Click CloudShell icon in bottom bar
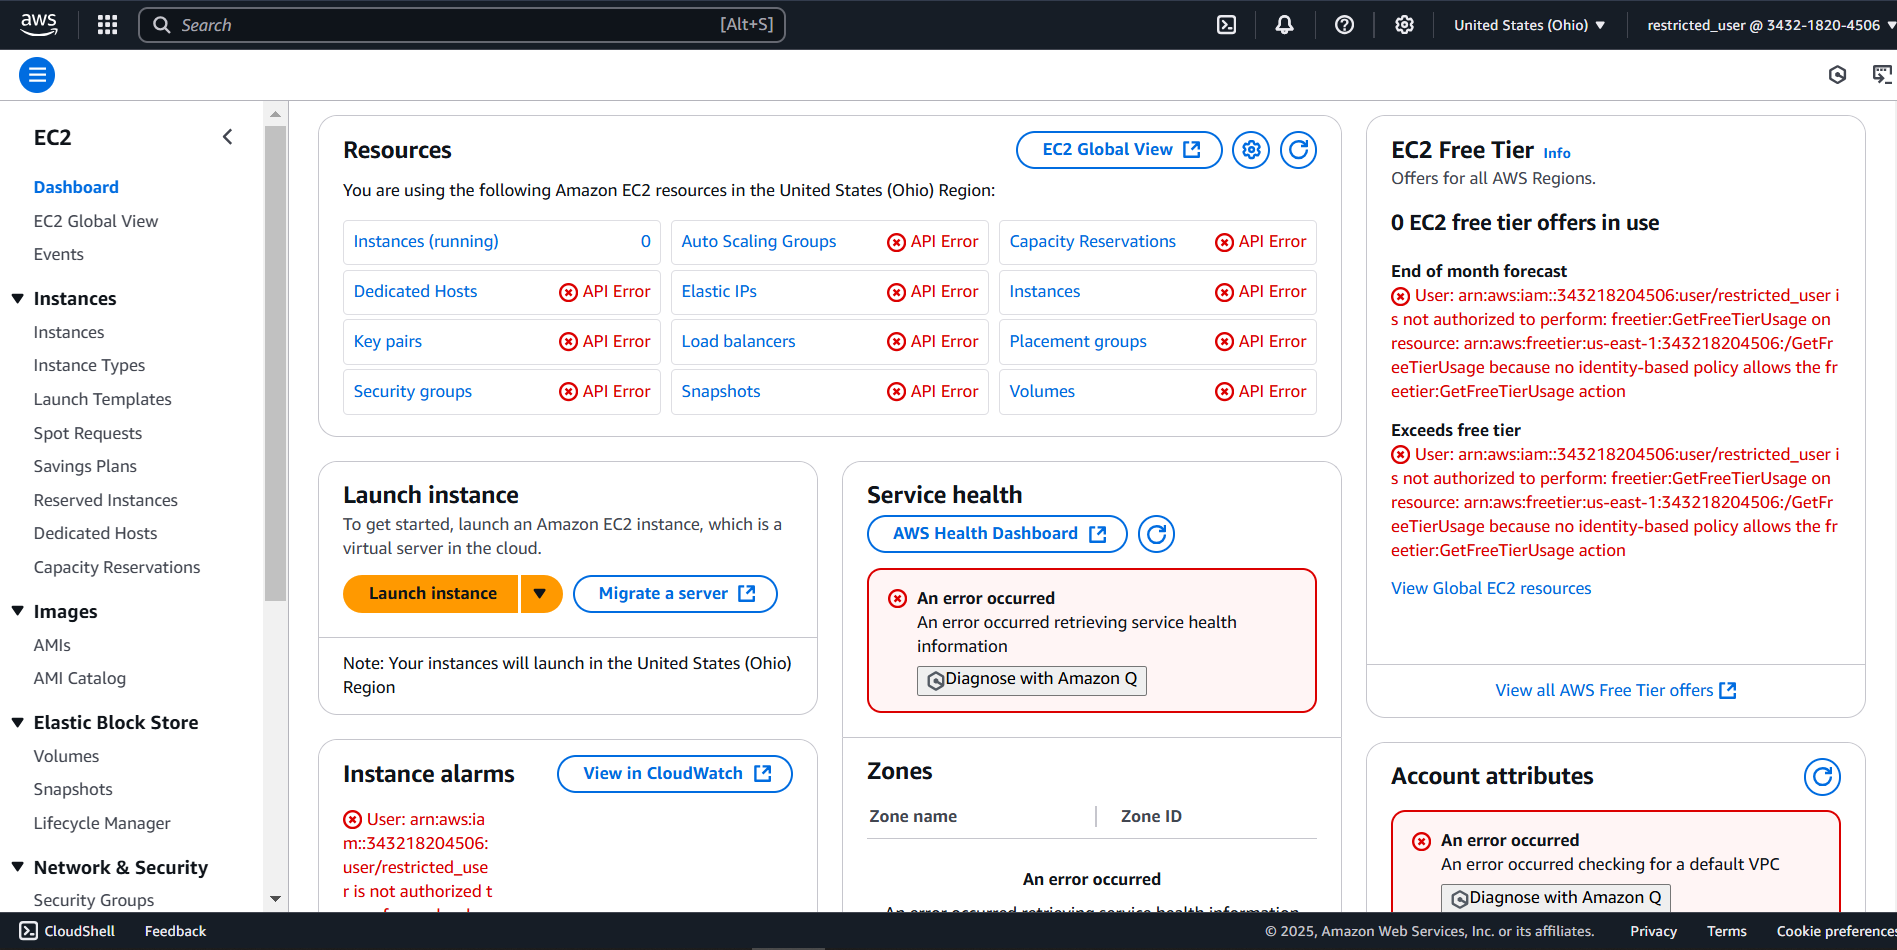Image resolution: width=1897 pixels, height=950 pixels. 29,931
